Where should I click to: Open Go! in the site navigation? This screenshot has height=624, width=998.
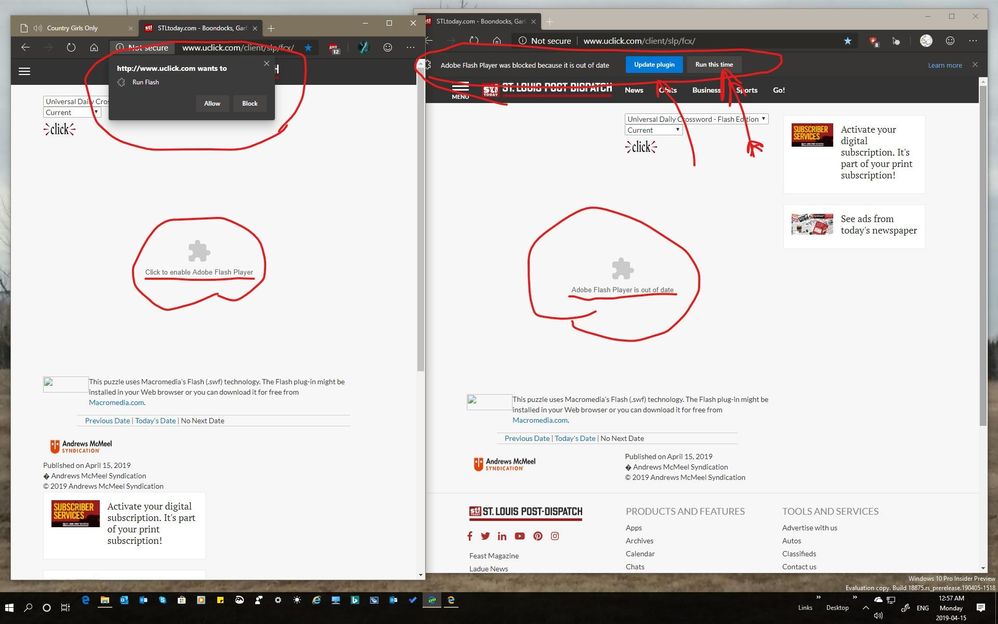point(778,90)
